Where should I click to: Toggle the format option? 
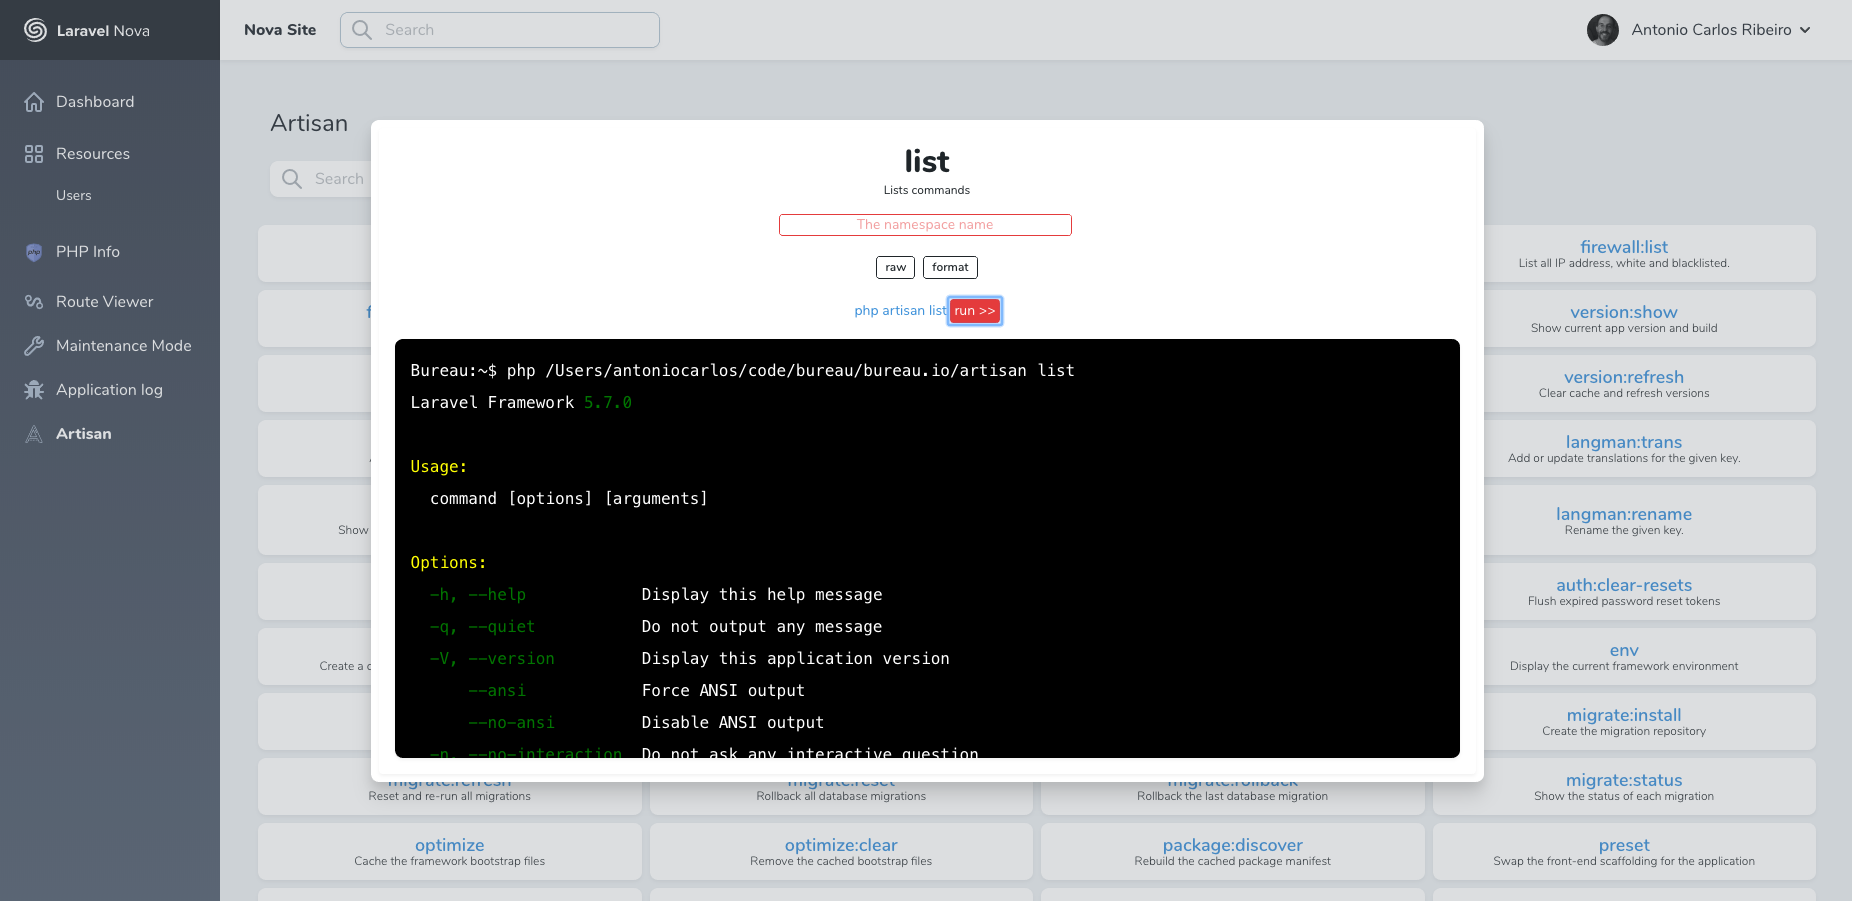pos(950,267)
